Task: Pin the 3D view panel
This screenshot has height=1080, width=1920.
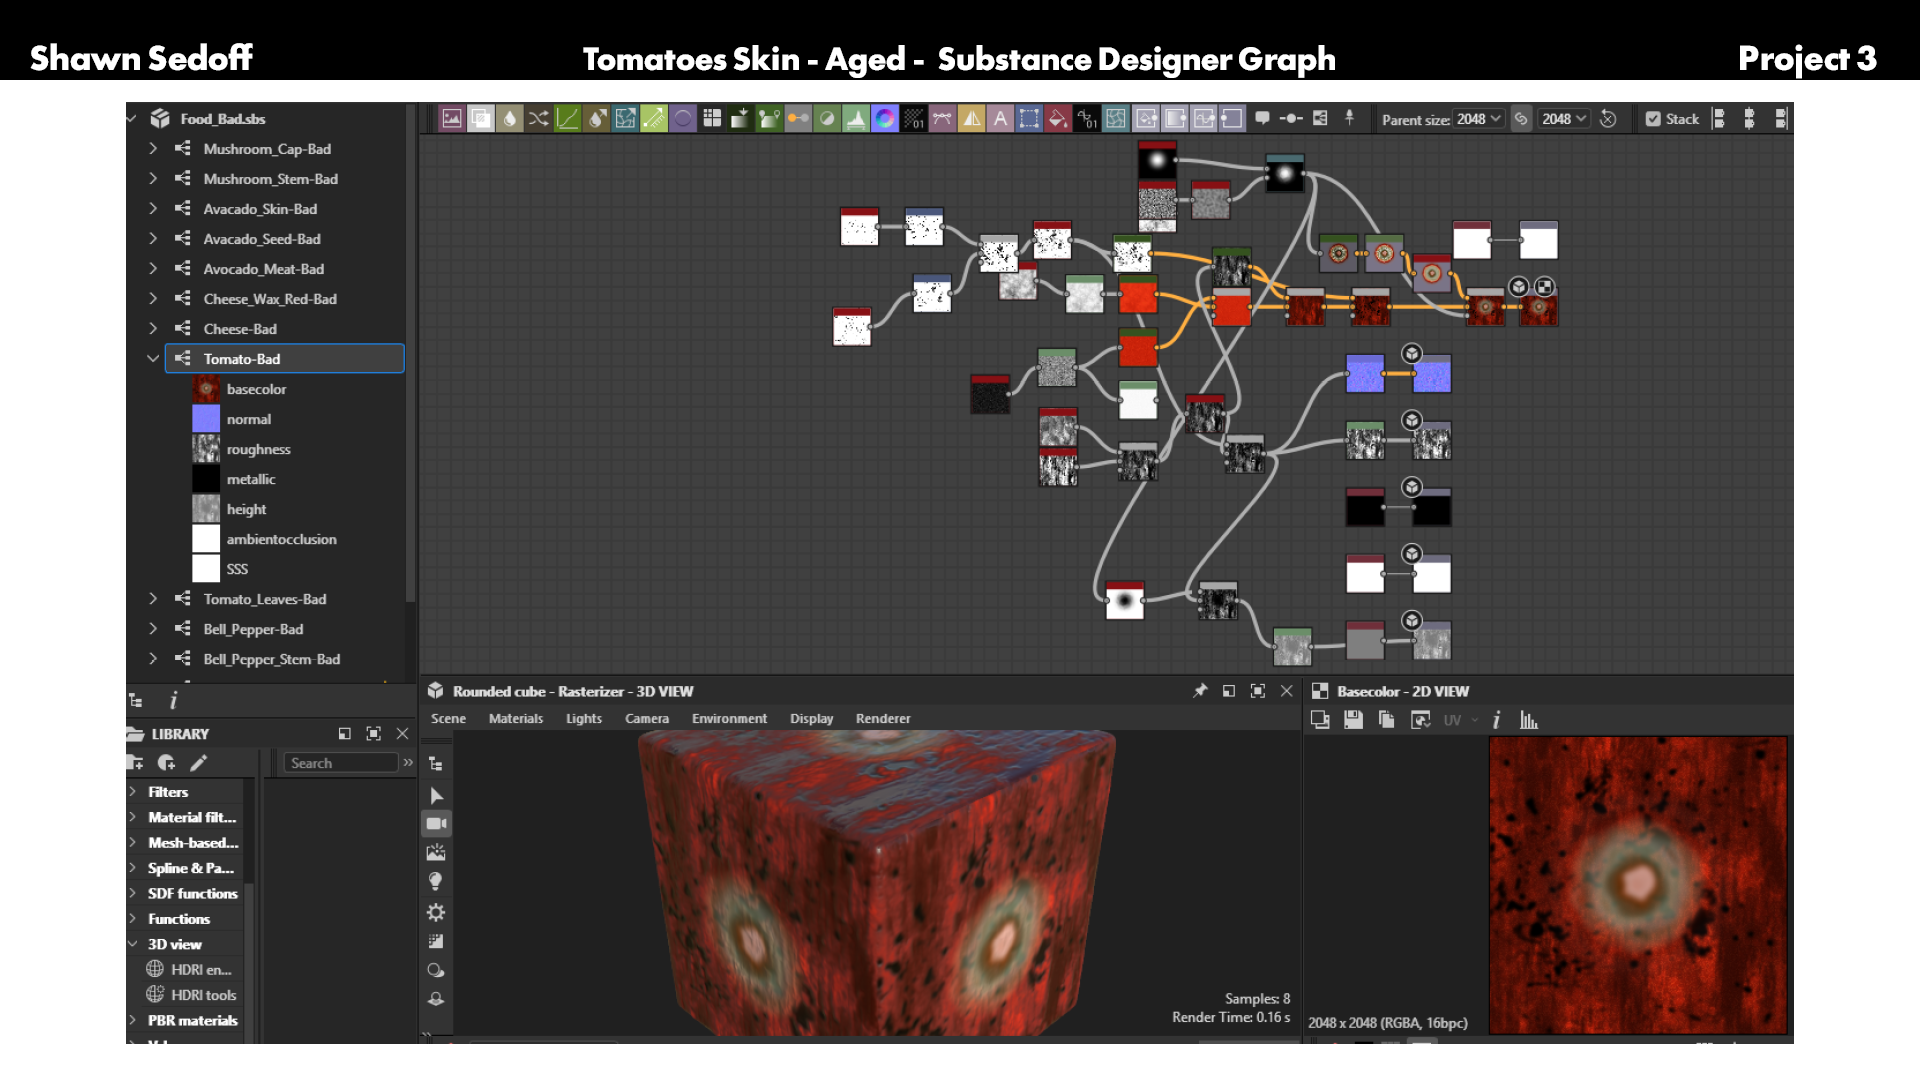Action: point(1200,691)
